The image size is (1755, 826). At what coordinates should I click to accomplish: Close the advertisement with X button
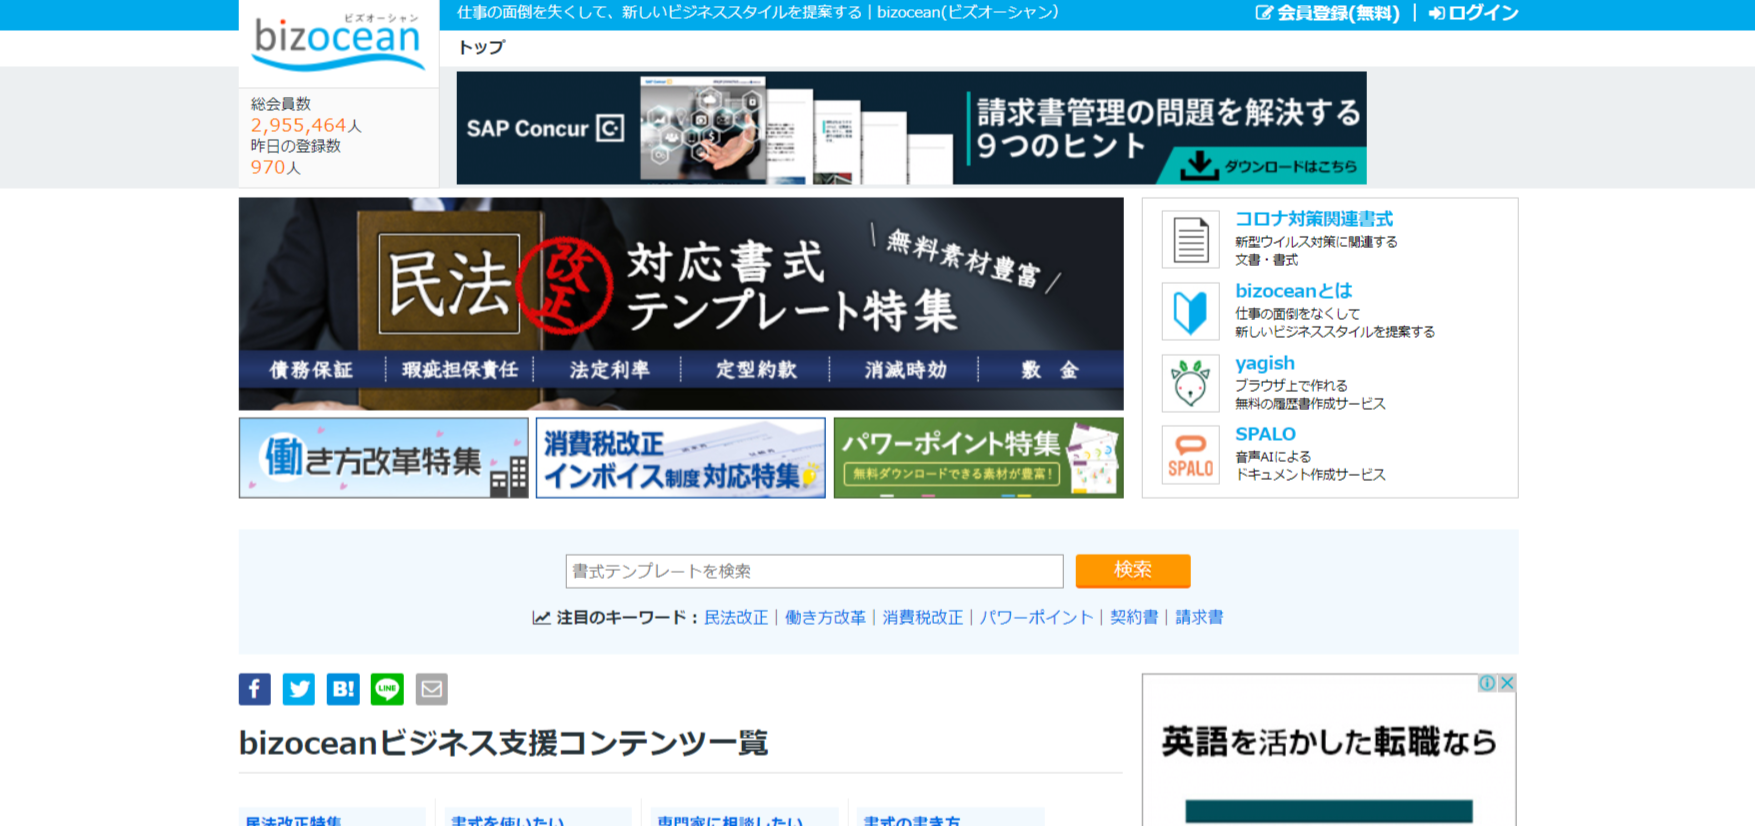coord(1507,683)
